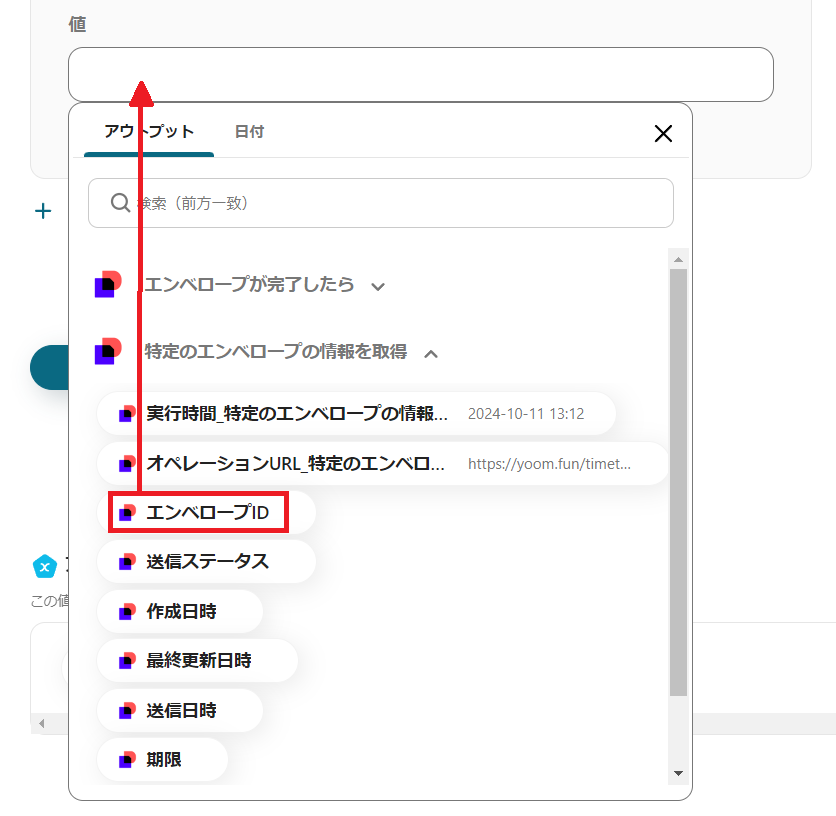Click scrollbar up arrow in output list
The image size is (836, 816).
(678, 260)
